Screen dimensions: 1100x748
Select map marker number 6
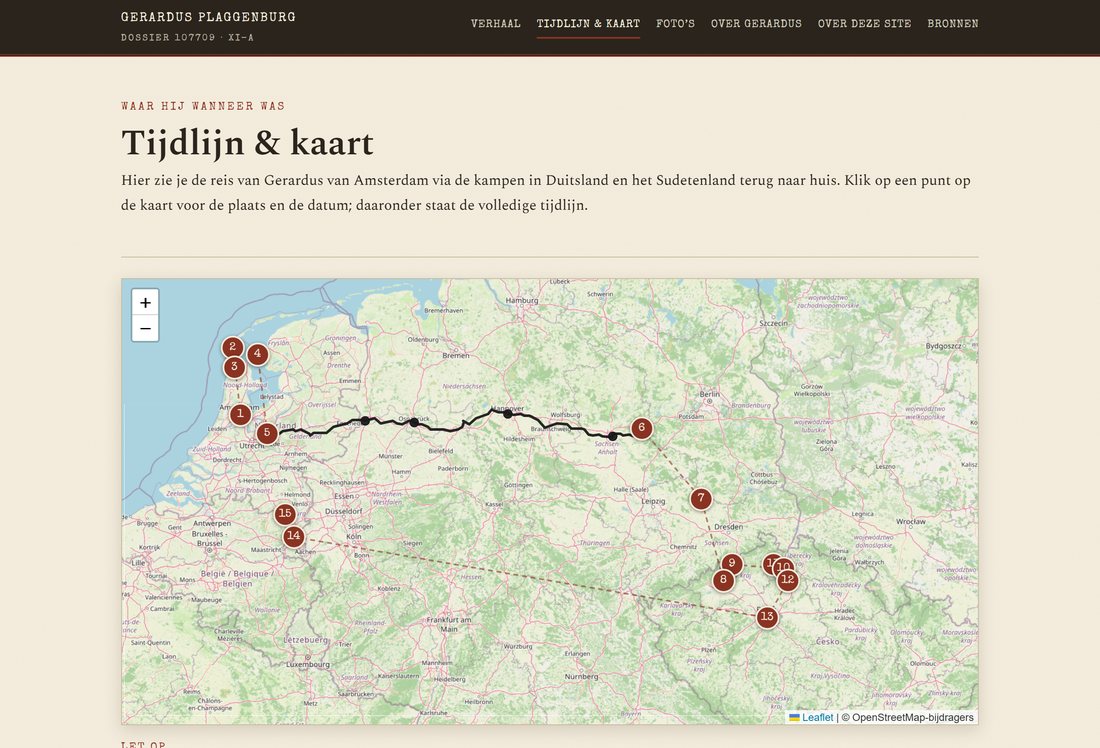(x=641, y=427)
